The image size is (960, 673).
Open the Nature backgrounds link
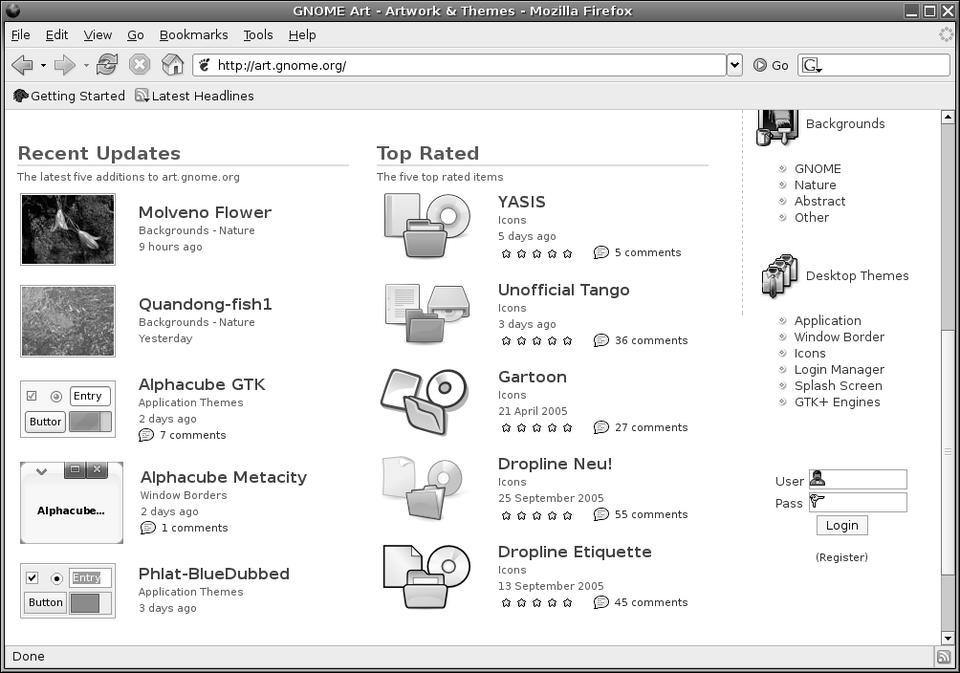[x=815, y=185]
